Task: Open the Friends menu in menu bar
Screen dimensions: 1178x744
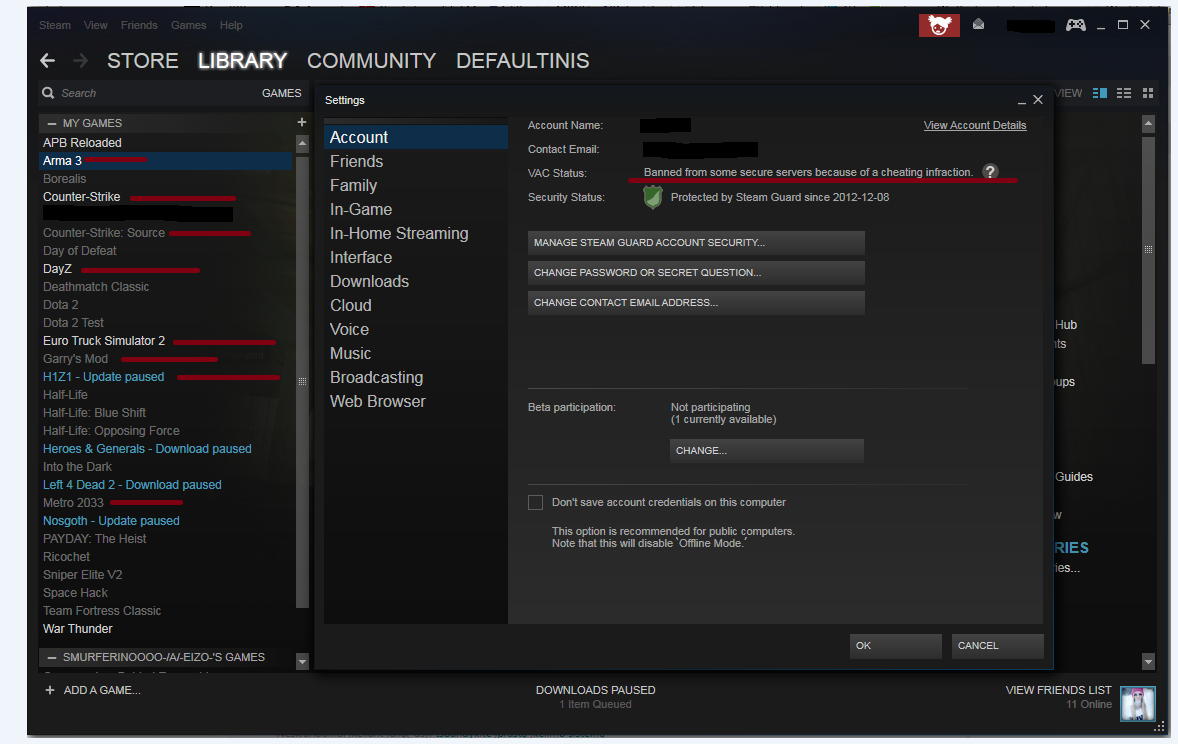Action: click(x=139, y=25)
